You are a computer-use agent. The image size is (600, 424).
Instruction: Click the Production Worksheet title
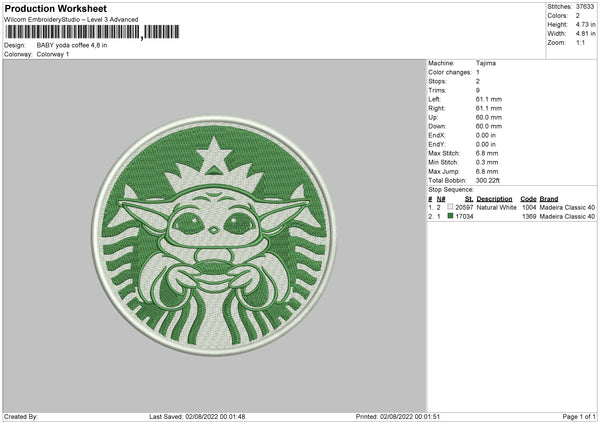click(55, 8)
